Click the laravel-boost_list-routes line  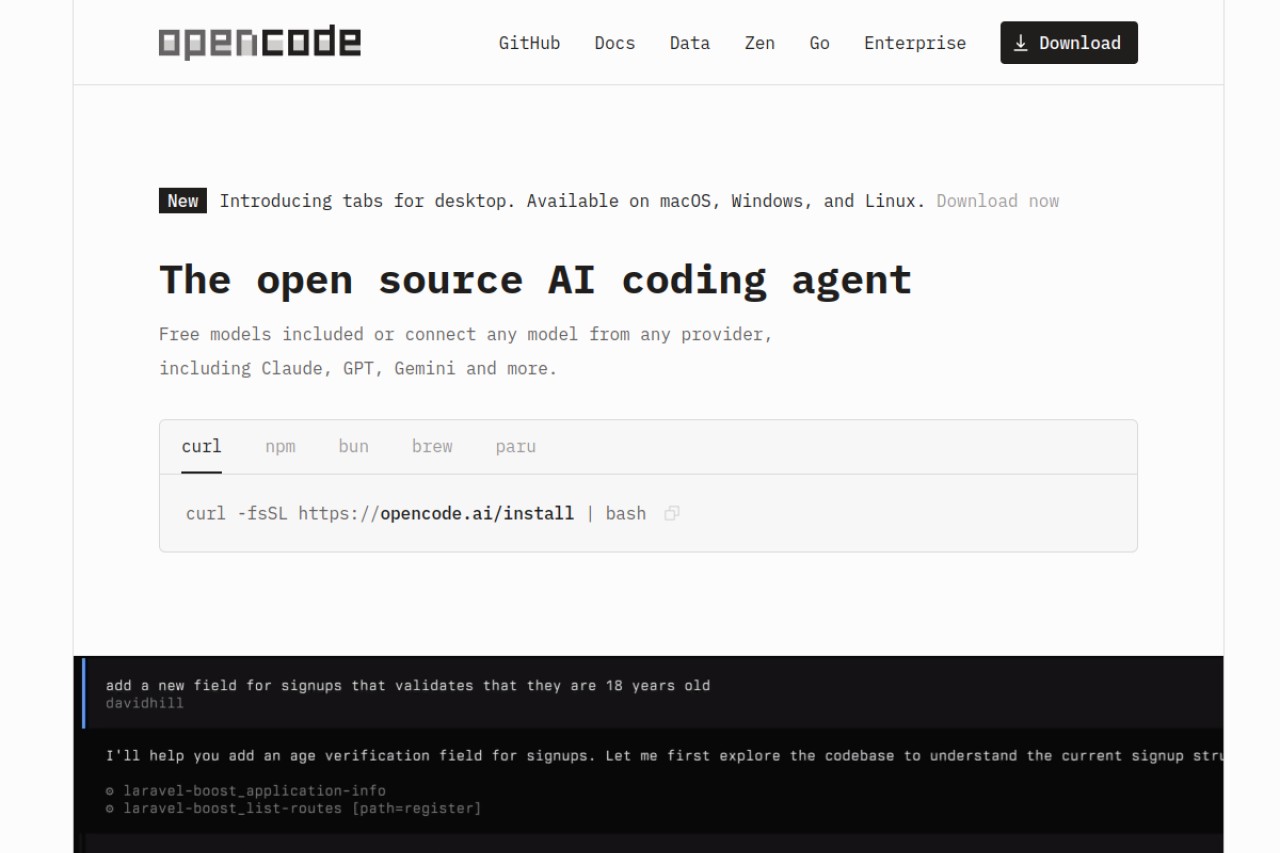[293, 808]
